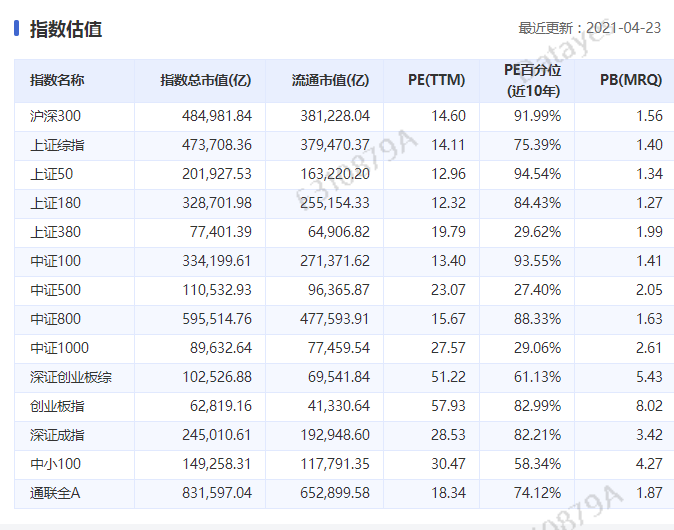The image size is (674, 530).
Task: Sort by PE(TTM) column header
Action: 437,81
